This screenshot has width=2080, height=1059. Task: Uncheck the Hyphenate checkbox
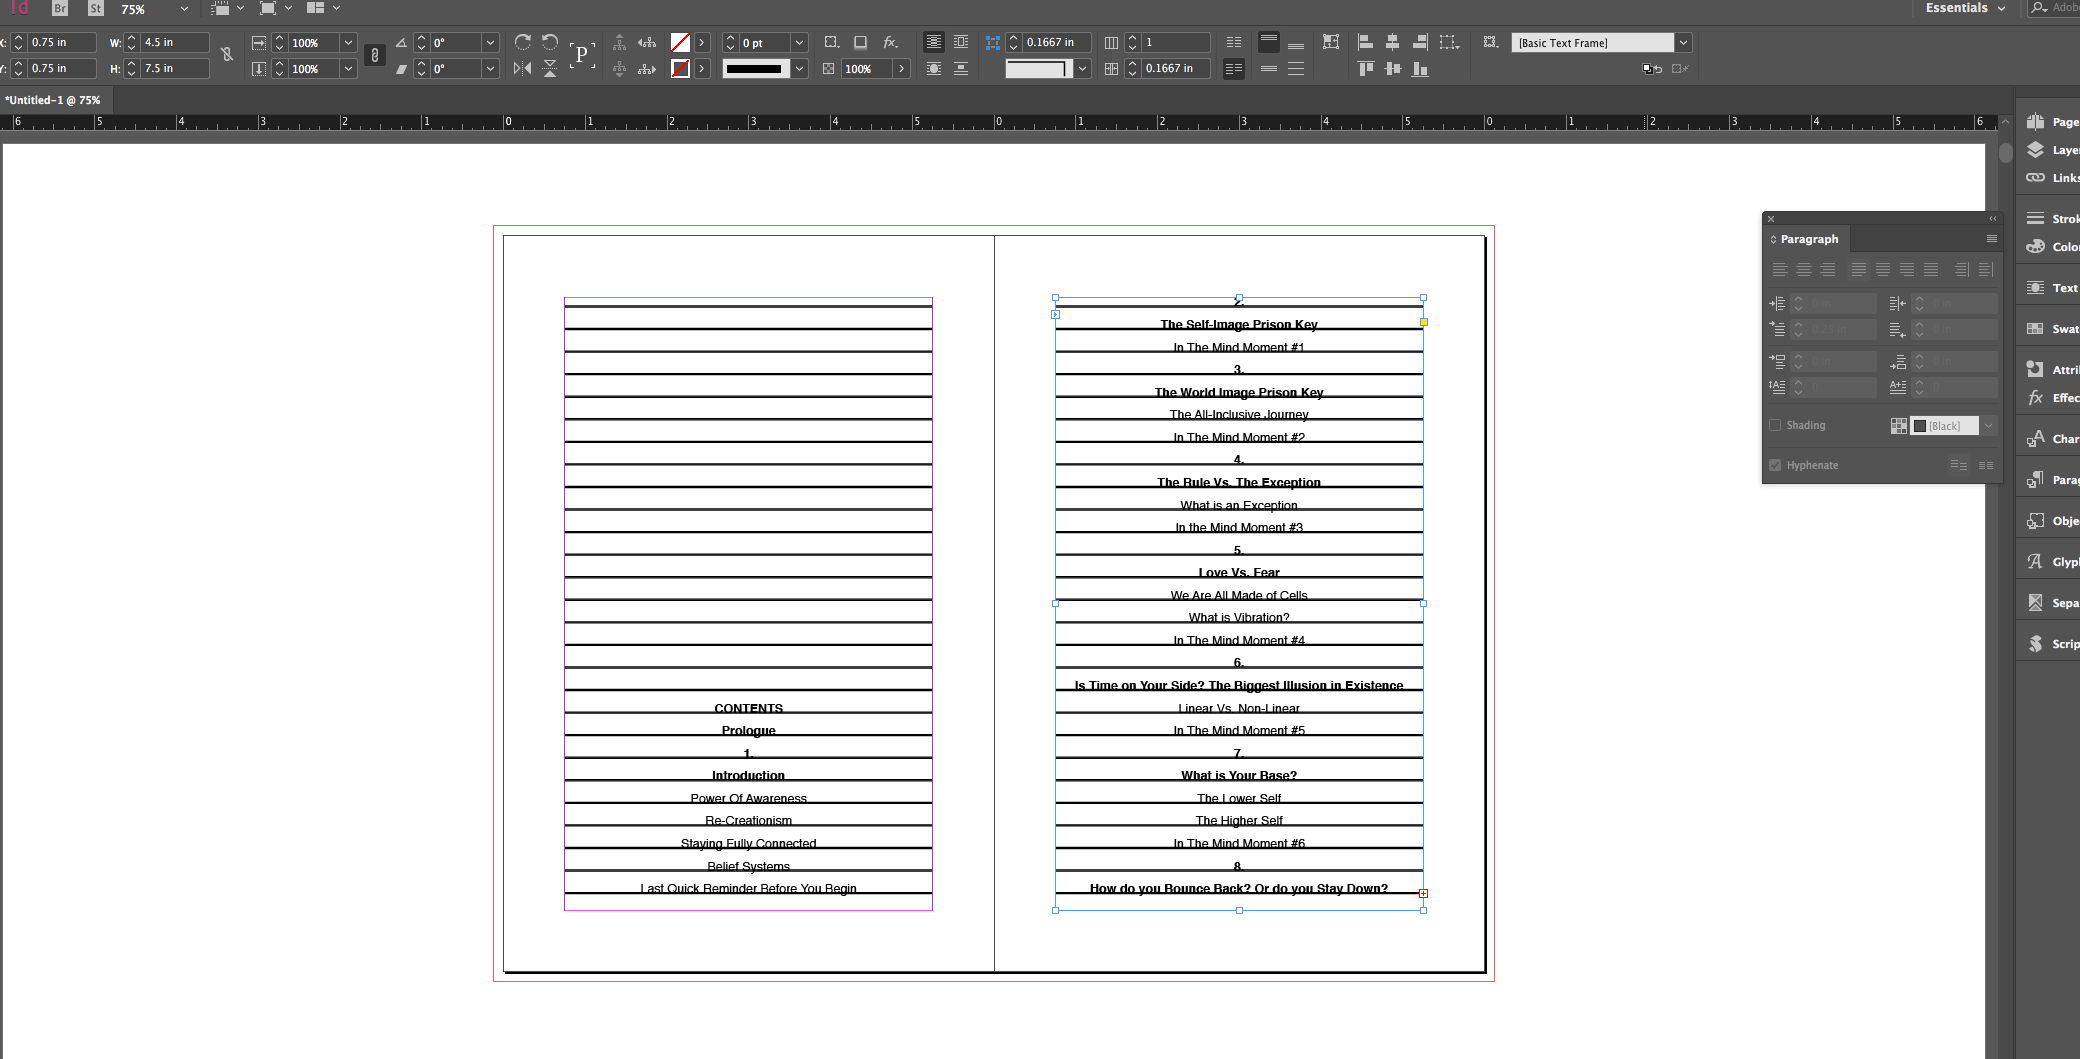tap(1775, 465)
